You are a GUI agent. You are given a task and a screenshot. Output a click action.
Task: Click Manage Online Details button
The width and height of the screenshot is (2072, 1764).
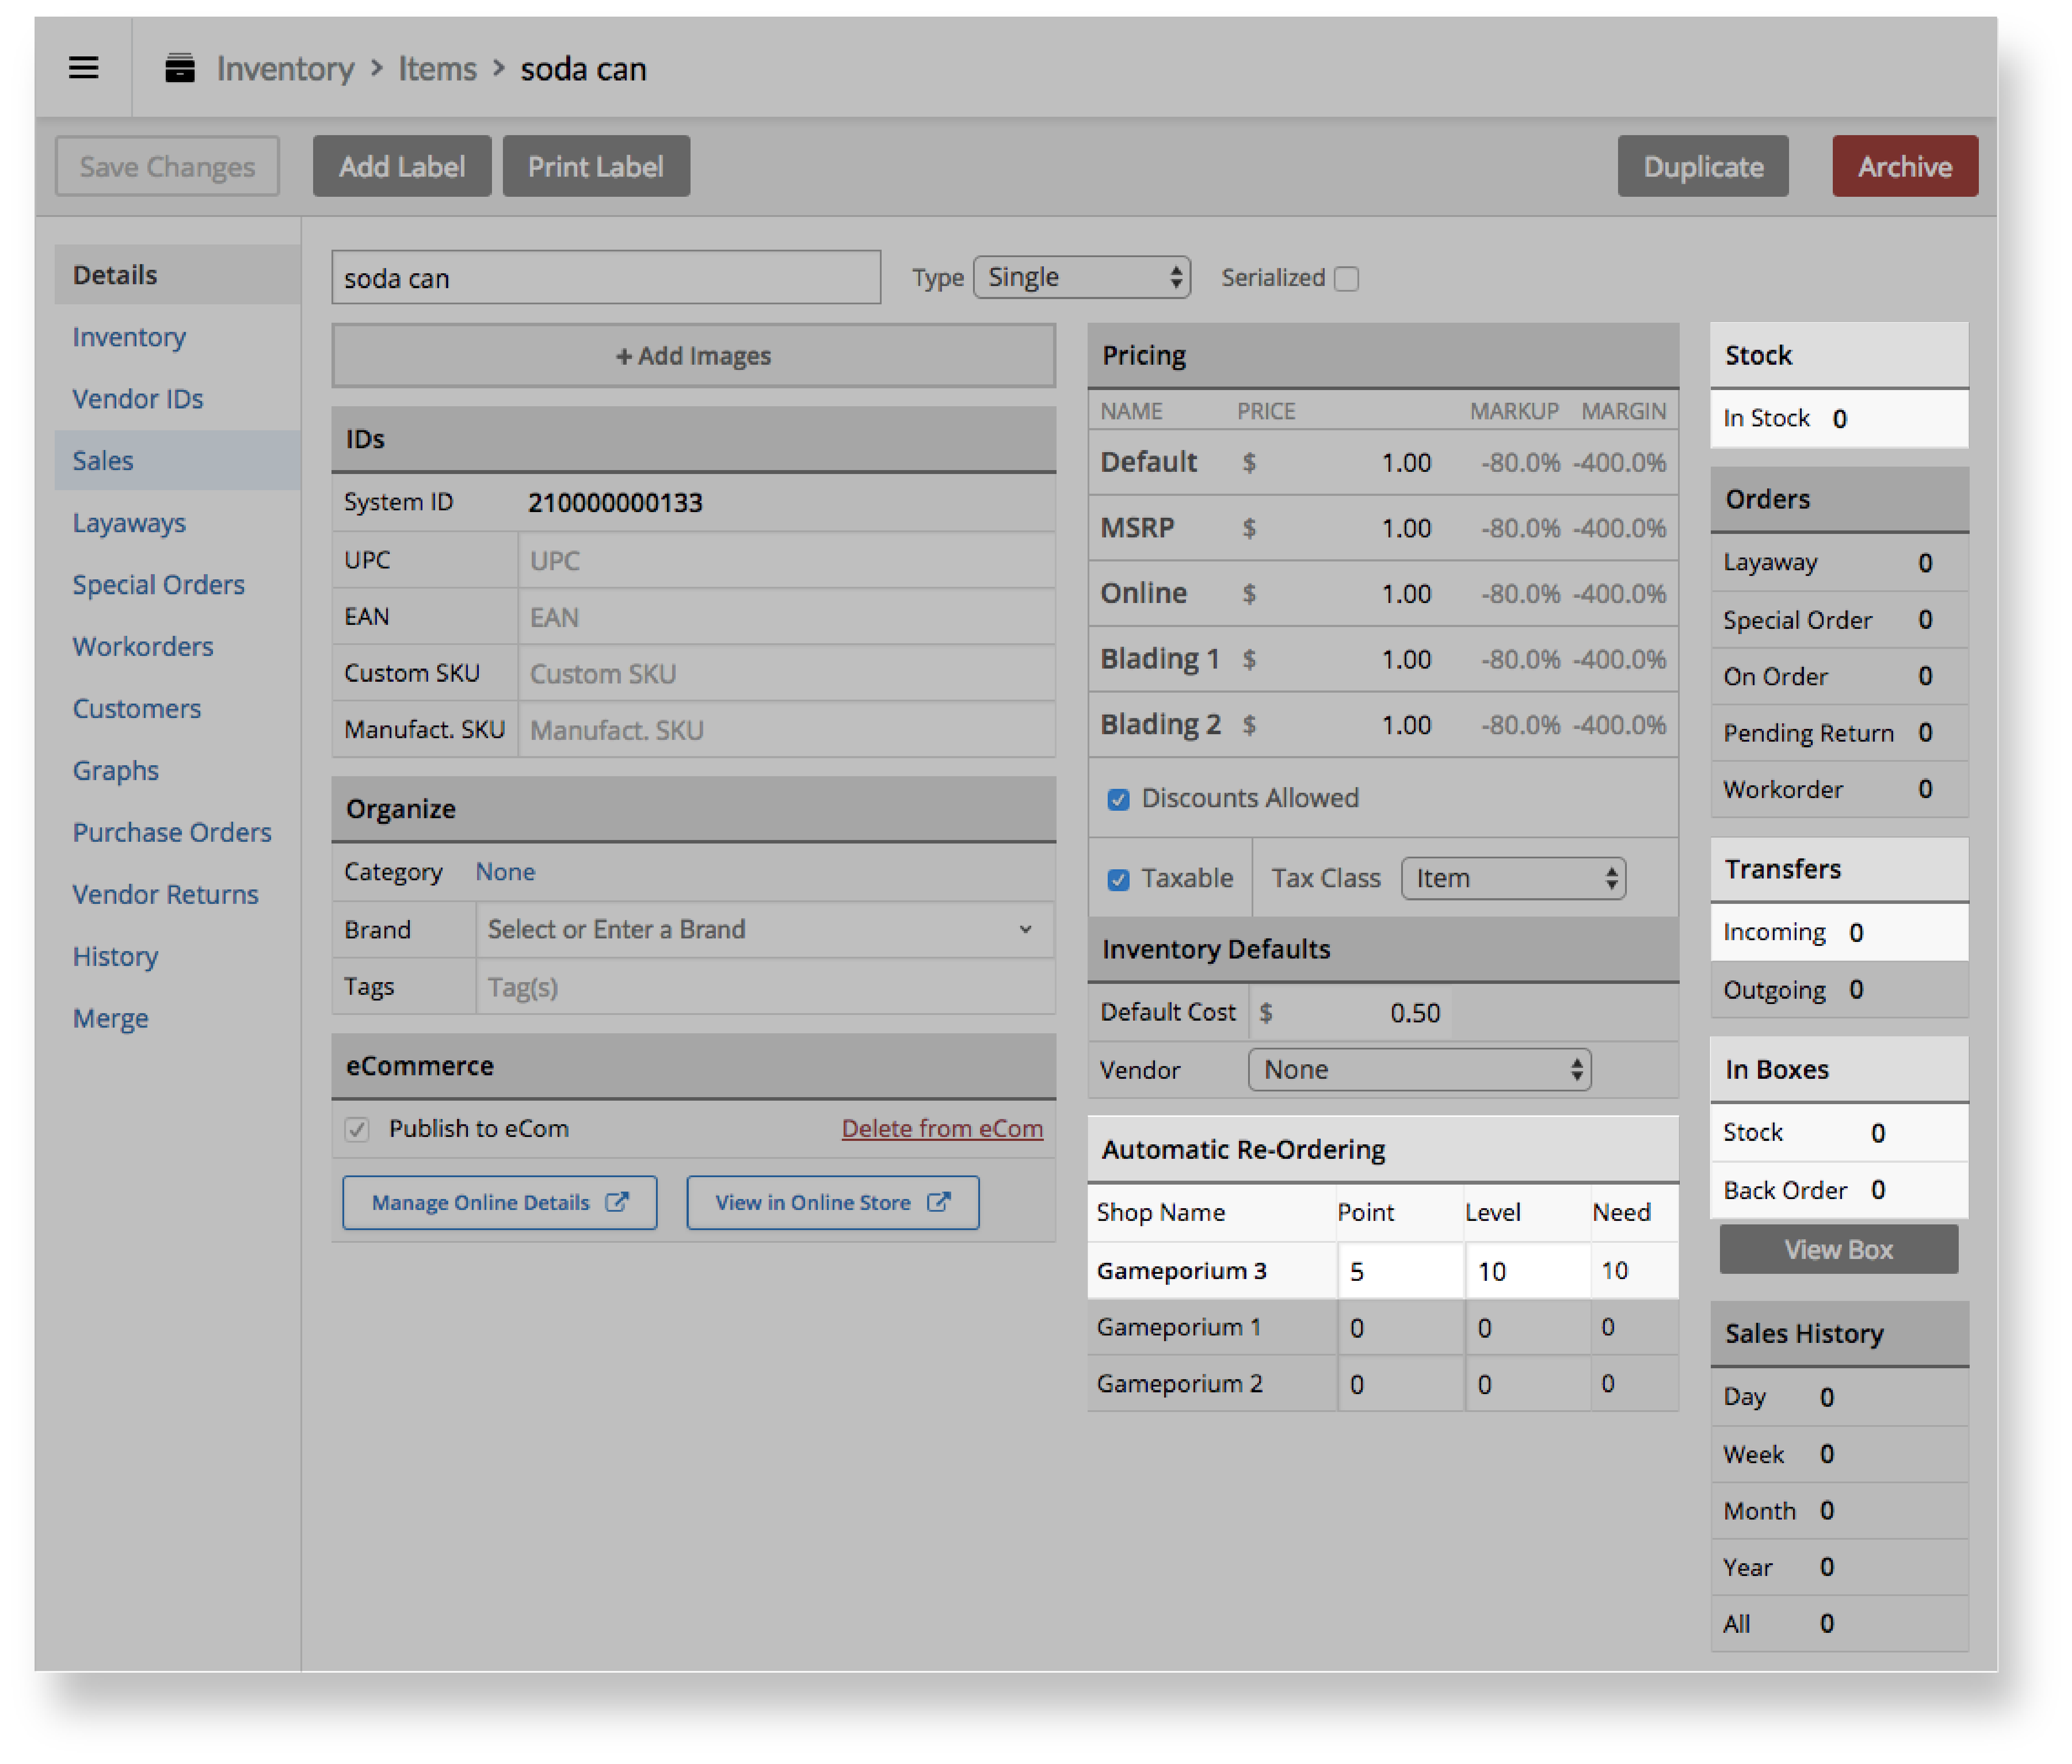pyautogui.click(x=499, y=1202)
